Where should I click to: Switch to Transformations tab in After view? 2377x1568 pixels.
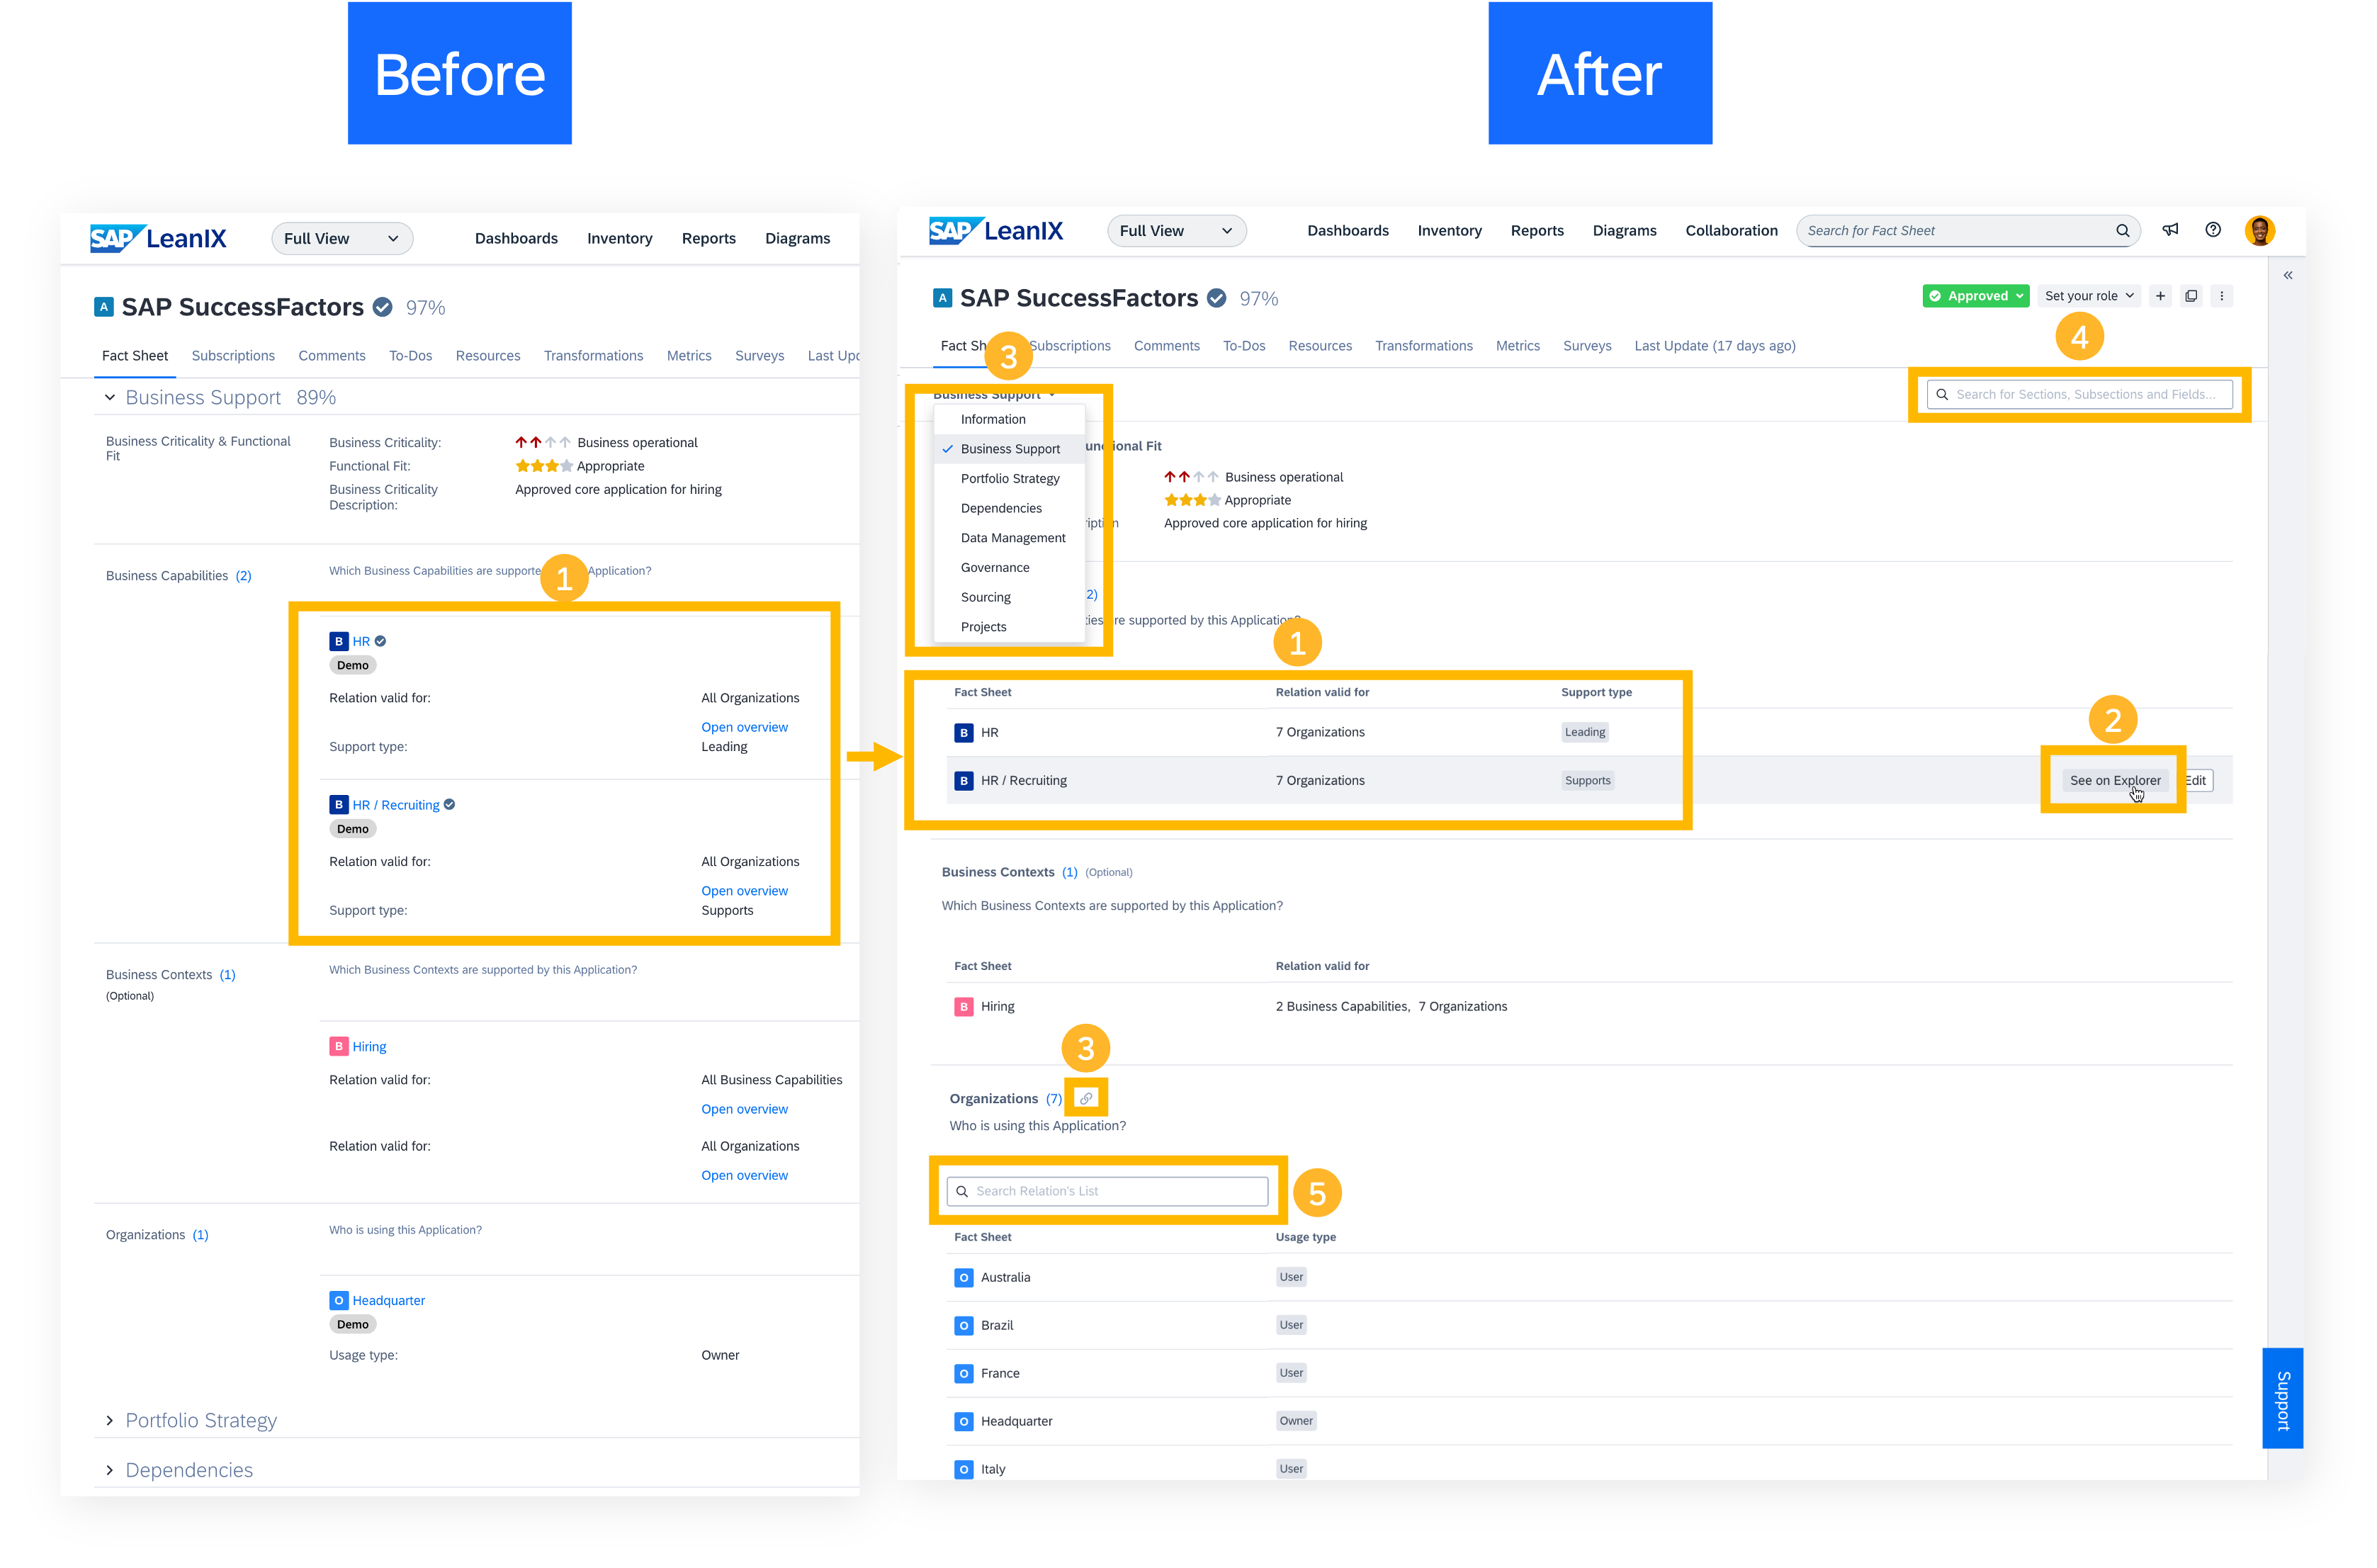(1423, 346)
